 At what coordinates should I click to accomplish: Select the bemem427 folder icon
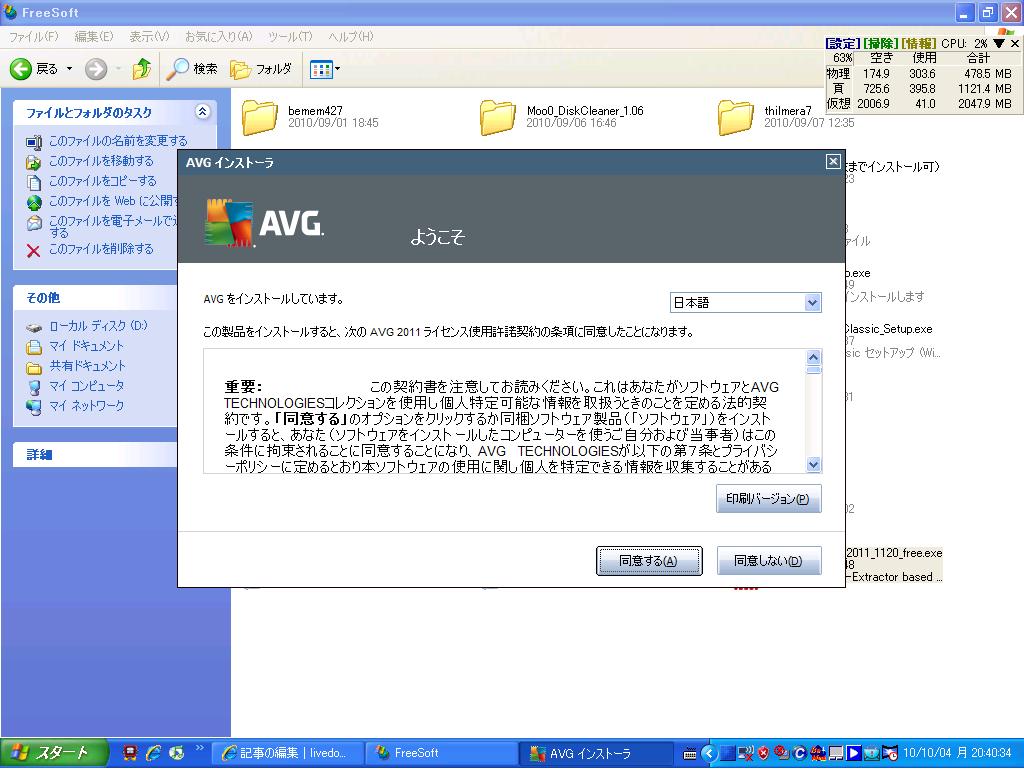[x=260, y=117]
